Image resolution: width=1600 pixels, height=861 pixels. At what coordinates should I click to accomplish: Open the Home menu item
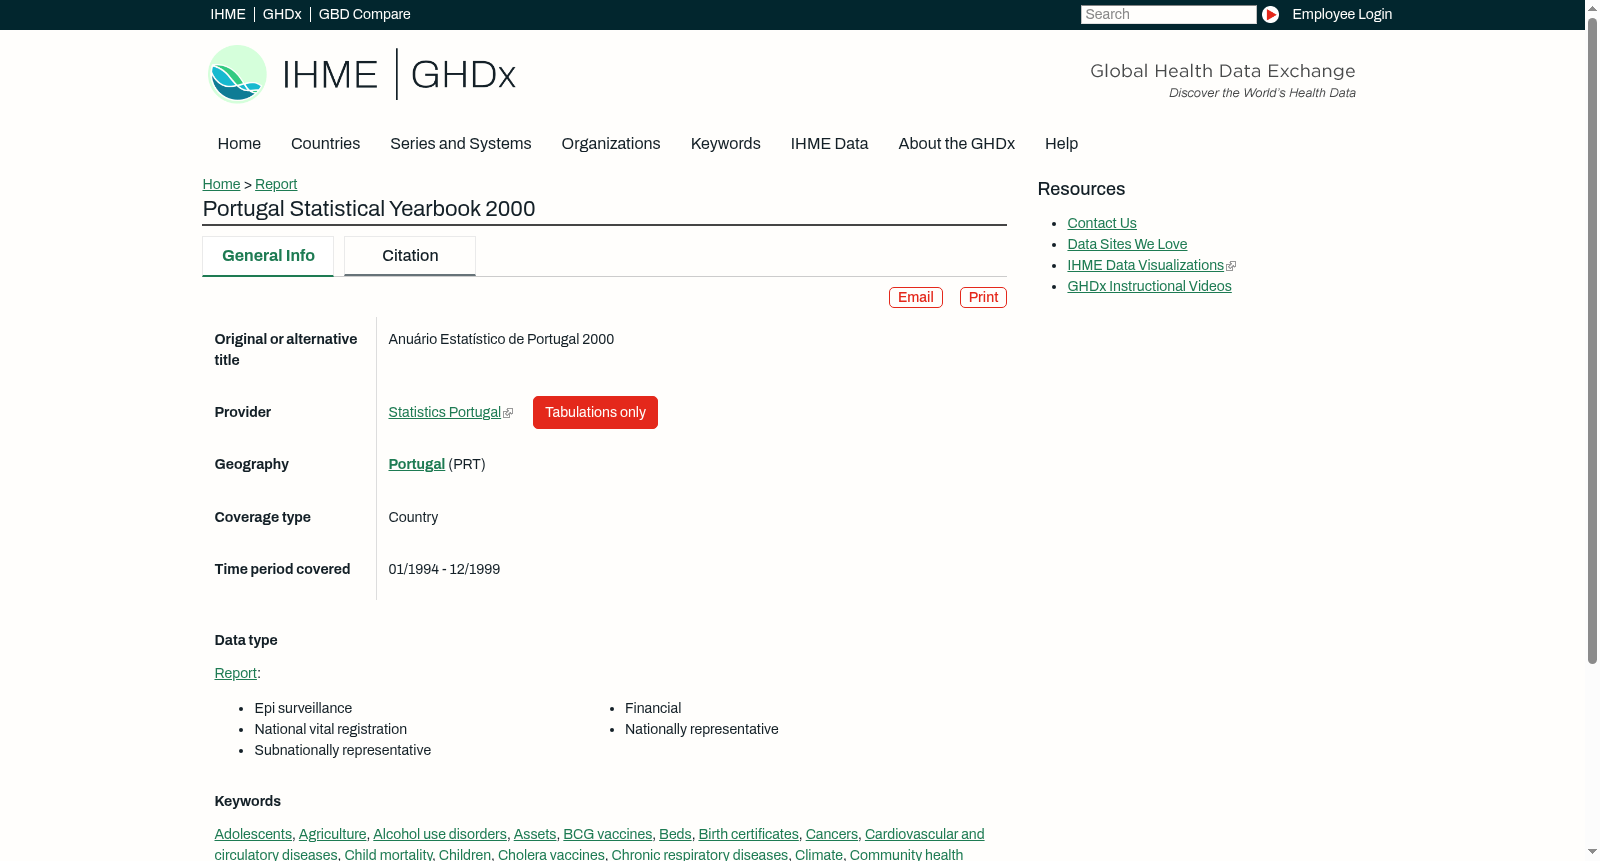[x=239, y=143]
